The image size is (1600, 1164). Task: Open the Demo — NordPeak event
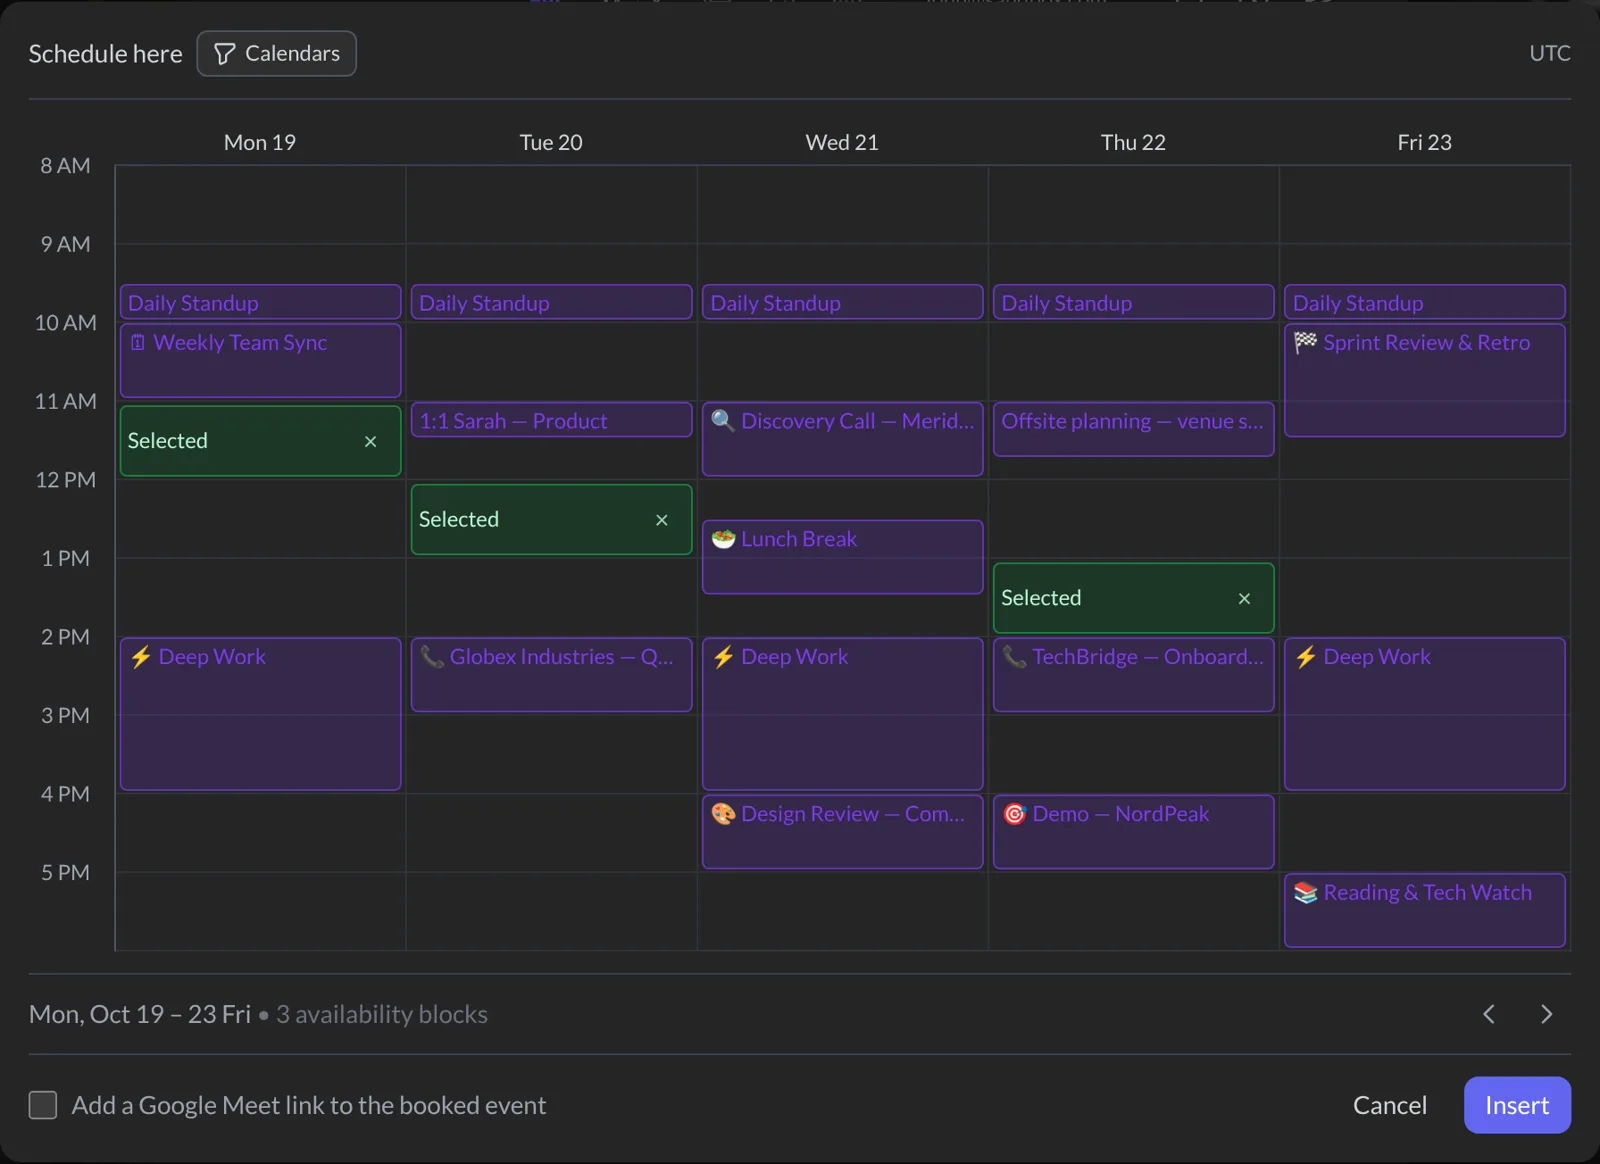pos(1133,832)
